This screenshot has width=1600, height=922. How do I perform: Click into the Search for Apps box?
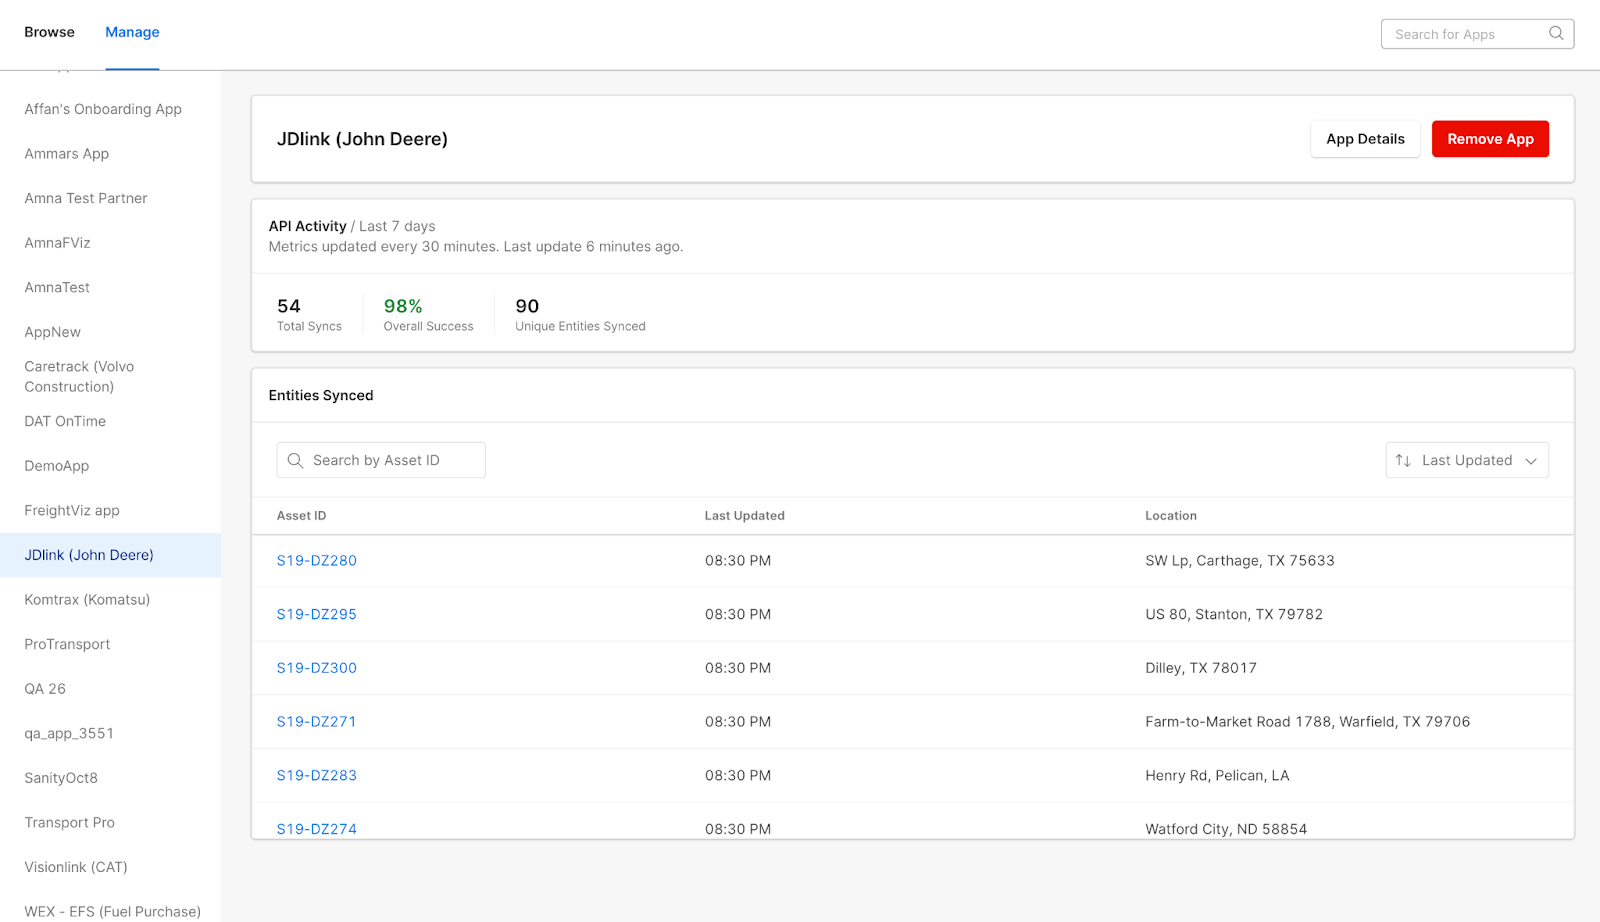(1465, 34)
